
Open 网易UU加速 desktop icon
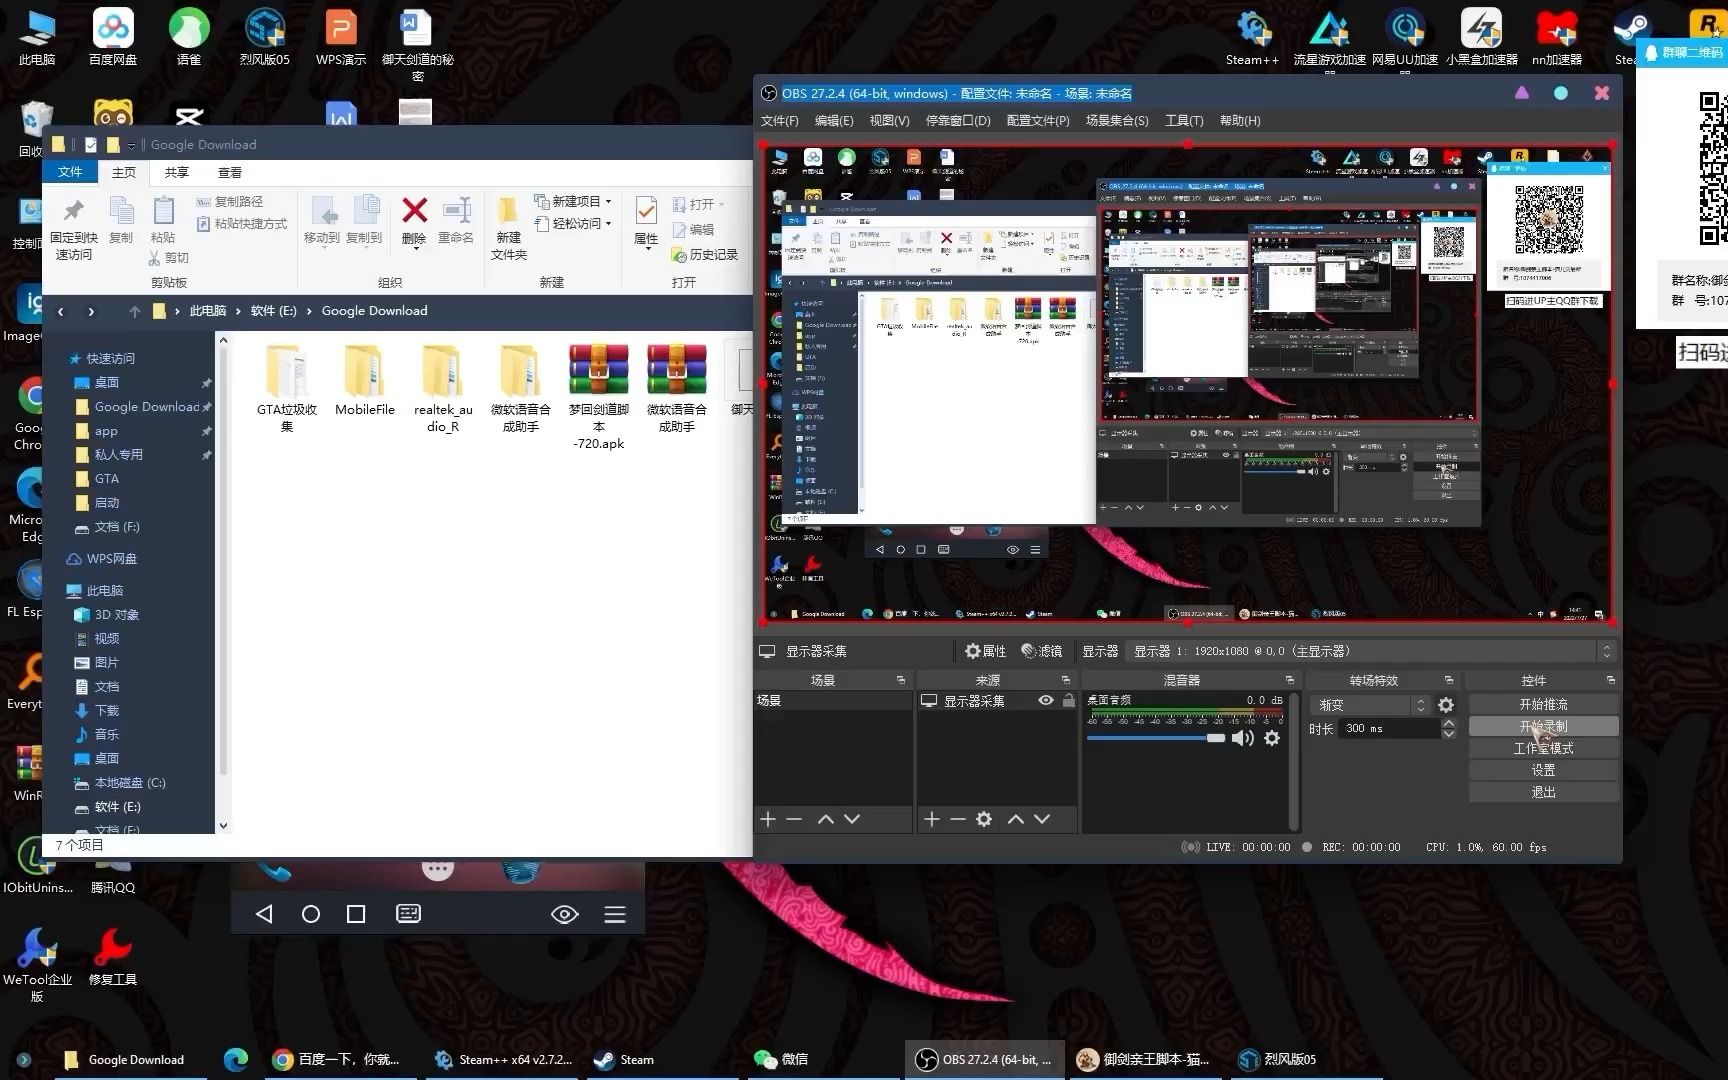(x=1405, y=38)
